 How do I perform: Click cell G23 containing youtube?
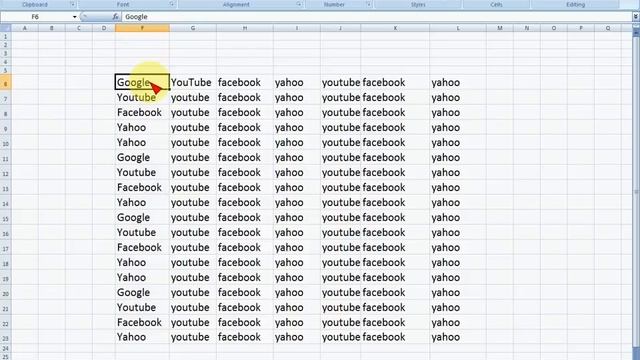click(x=193, y=337)
